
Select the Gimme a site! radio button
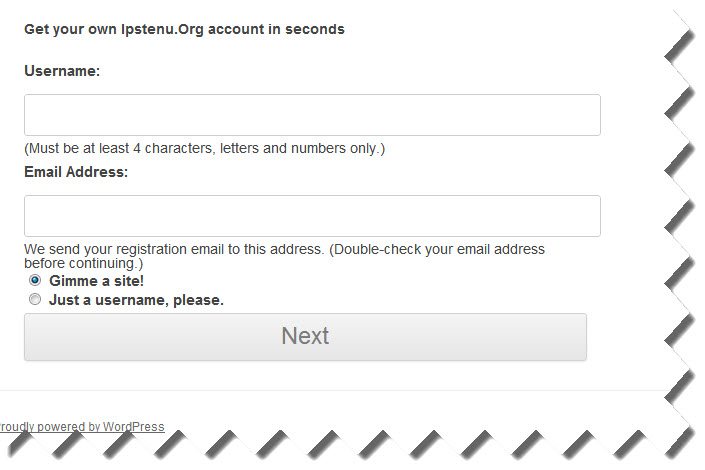35,280
